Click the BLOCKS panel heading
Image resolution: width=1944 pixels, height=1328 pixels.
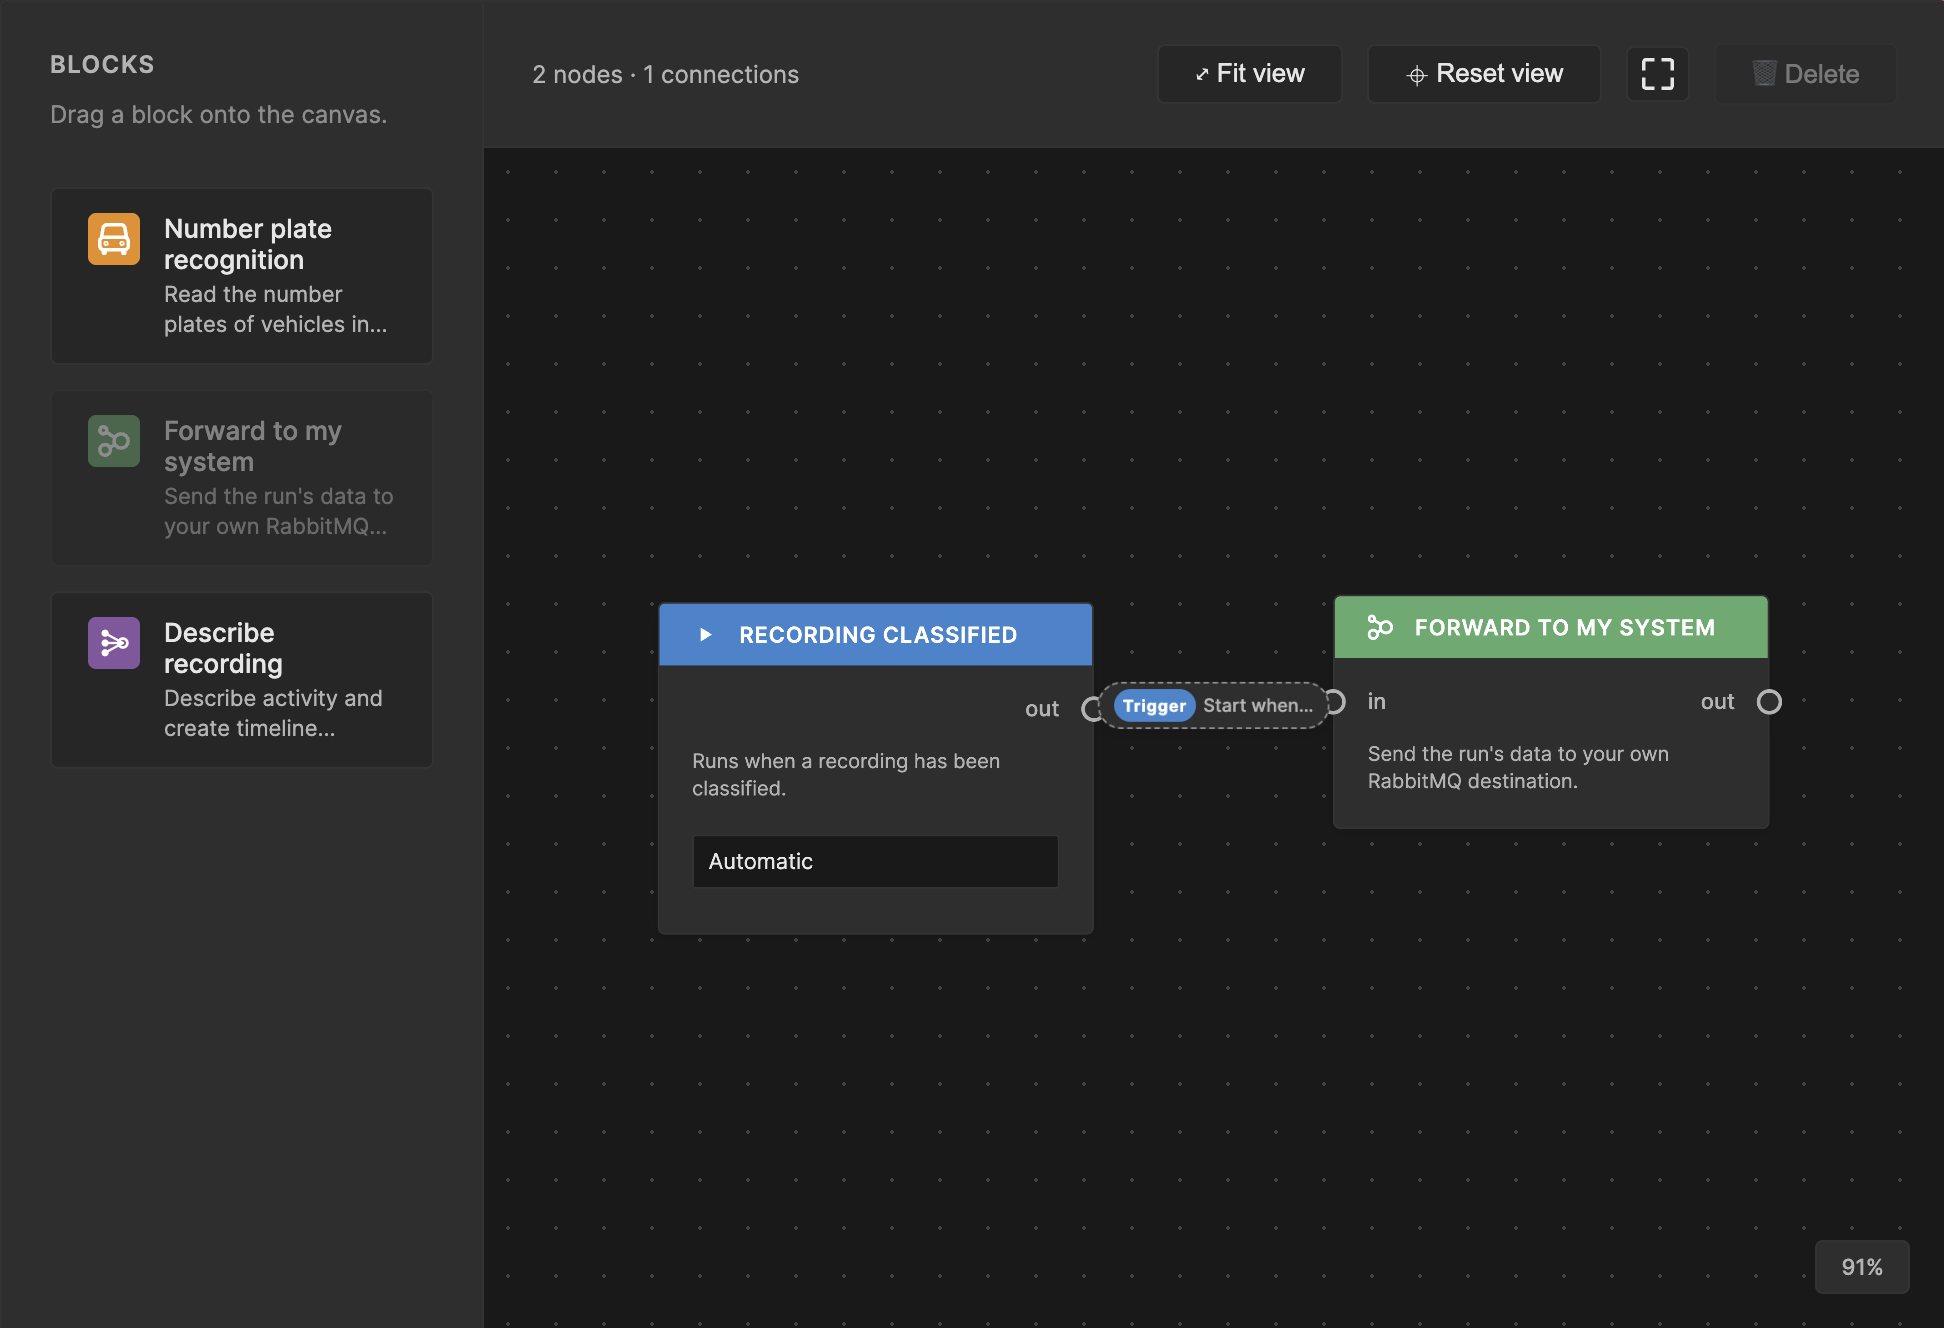tap(103, 65)
